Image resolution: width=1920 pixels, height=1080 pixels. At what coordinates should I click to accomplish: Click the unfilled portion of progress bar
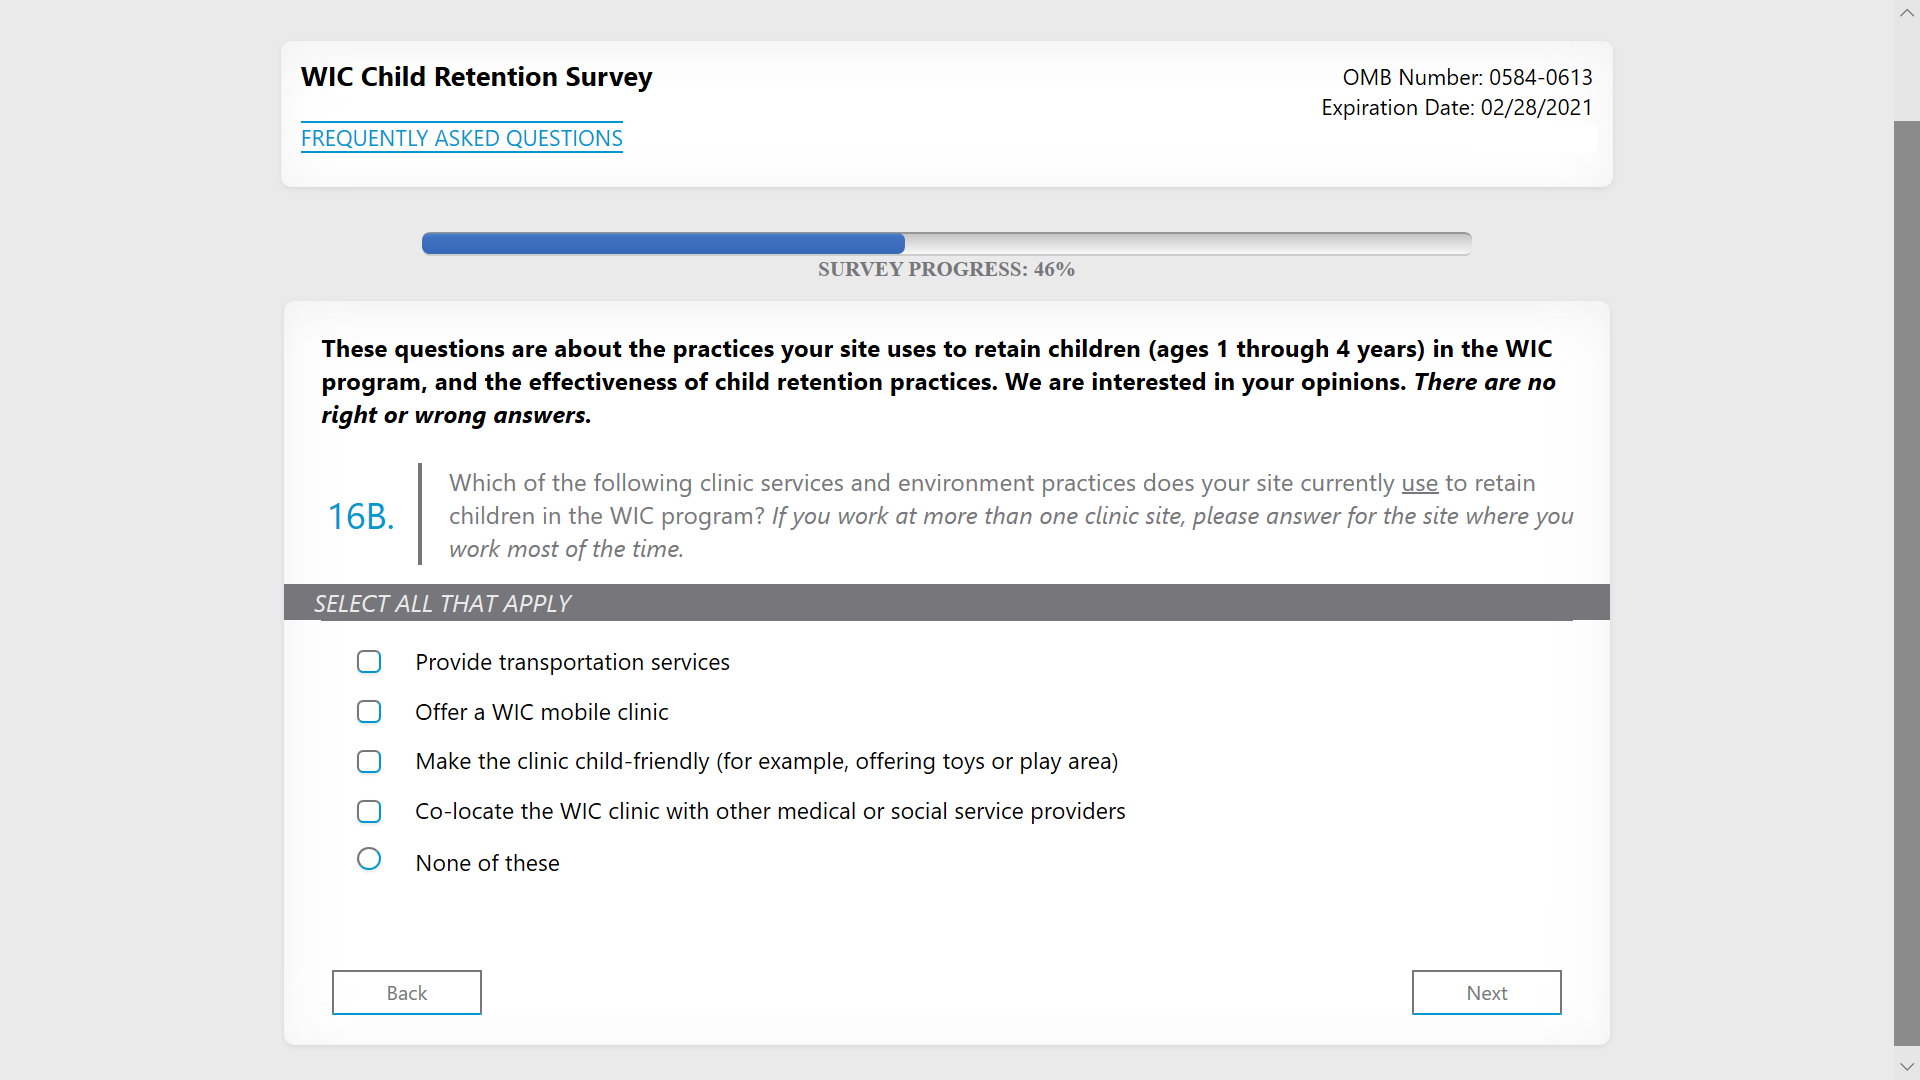click(1187, 243)
